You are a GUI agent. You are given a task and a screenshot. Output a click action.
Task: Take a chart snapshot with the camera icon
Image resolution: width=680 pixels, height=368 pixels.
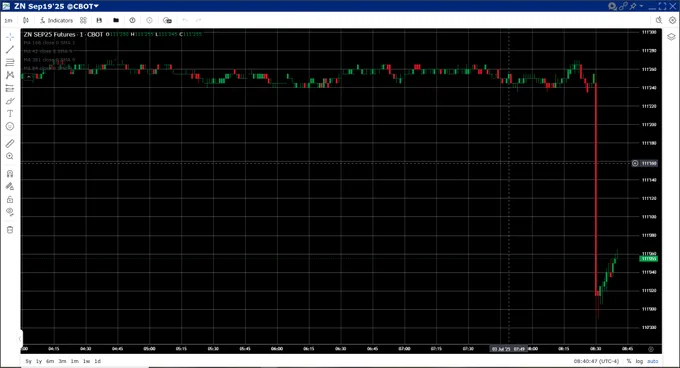(x=167, y=20)
